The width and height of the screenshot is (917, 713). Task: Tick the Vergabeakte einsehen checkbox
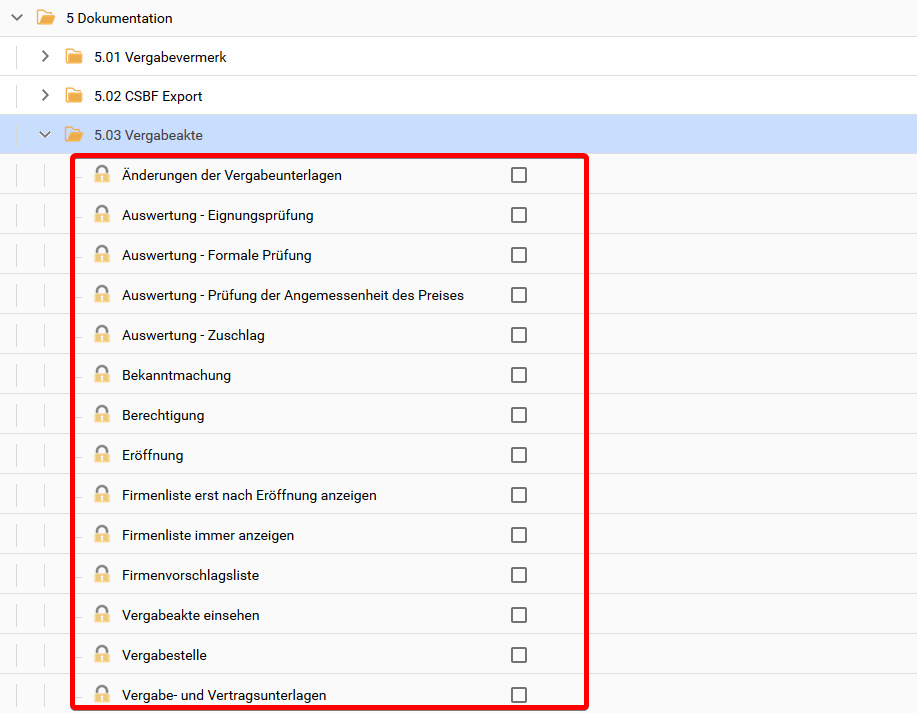(x=519, y=615)
